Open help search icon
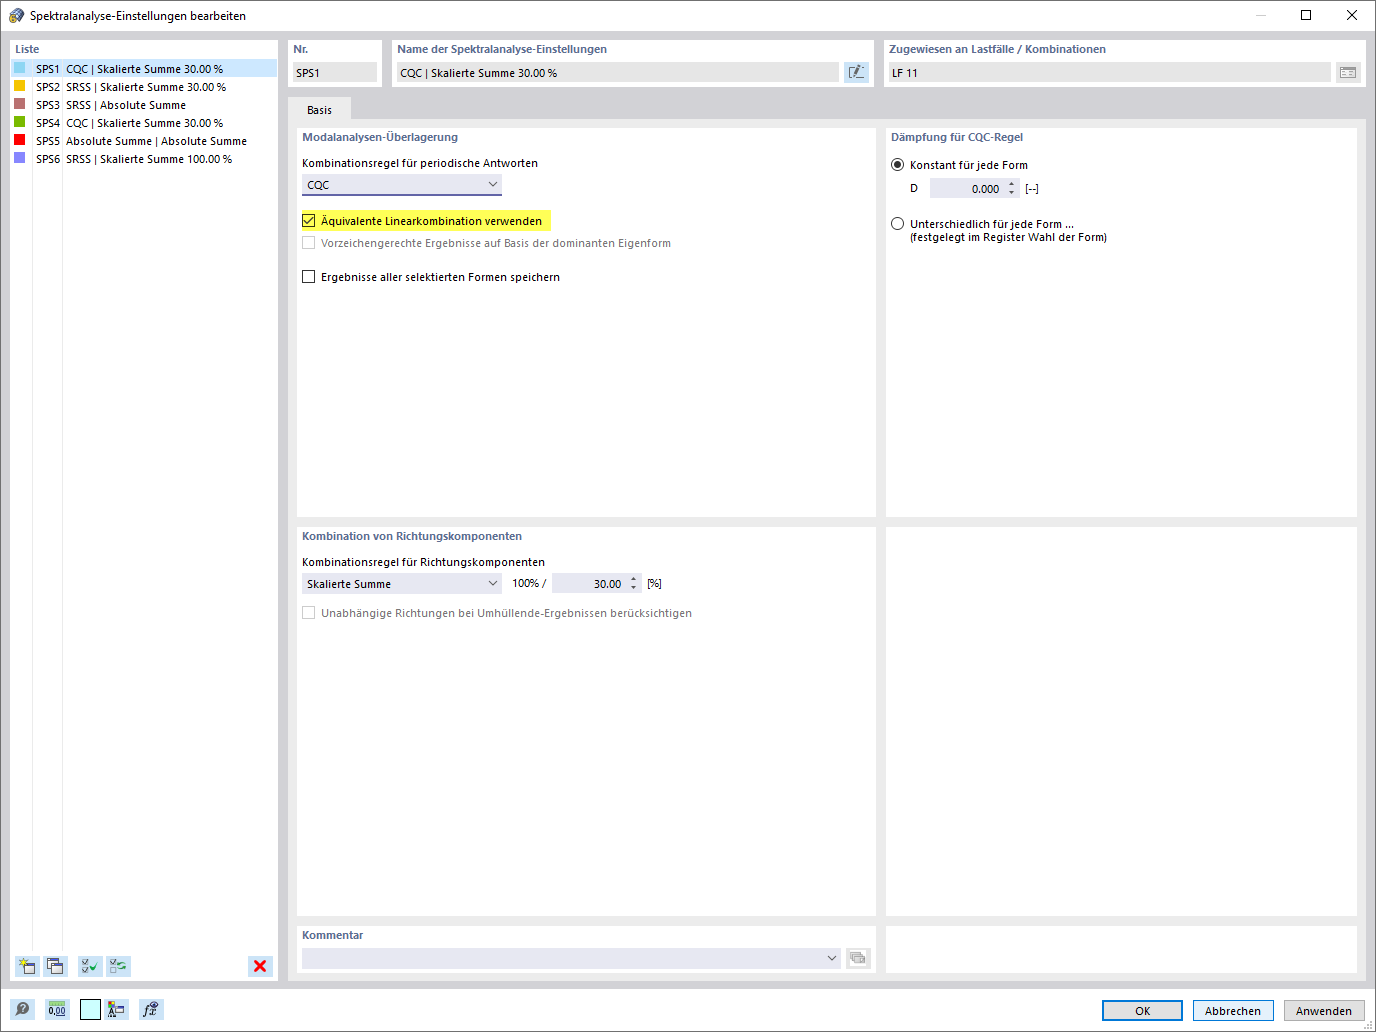This screenshot has width=1376, height=1032. 23,1010
